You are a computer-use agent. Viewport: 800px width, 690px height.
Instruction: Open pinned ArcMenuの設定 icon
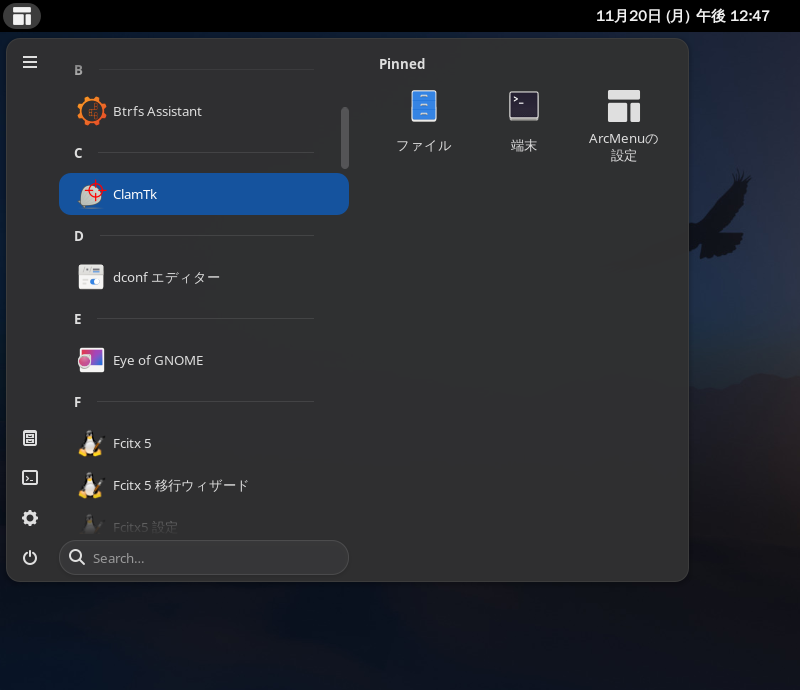coord(623,106)
